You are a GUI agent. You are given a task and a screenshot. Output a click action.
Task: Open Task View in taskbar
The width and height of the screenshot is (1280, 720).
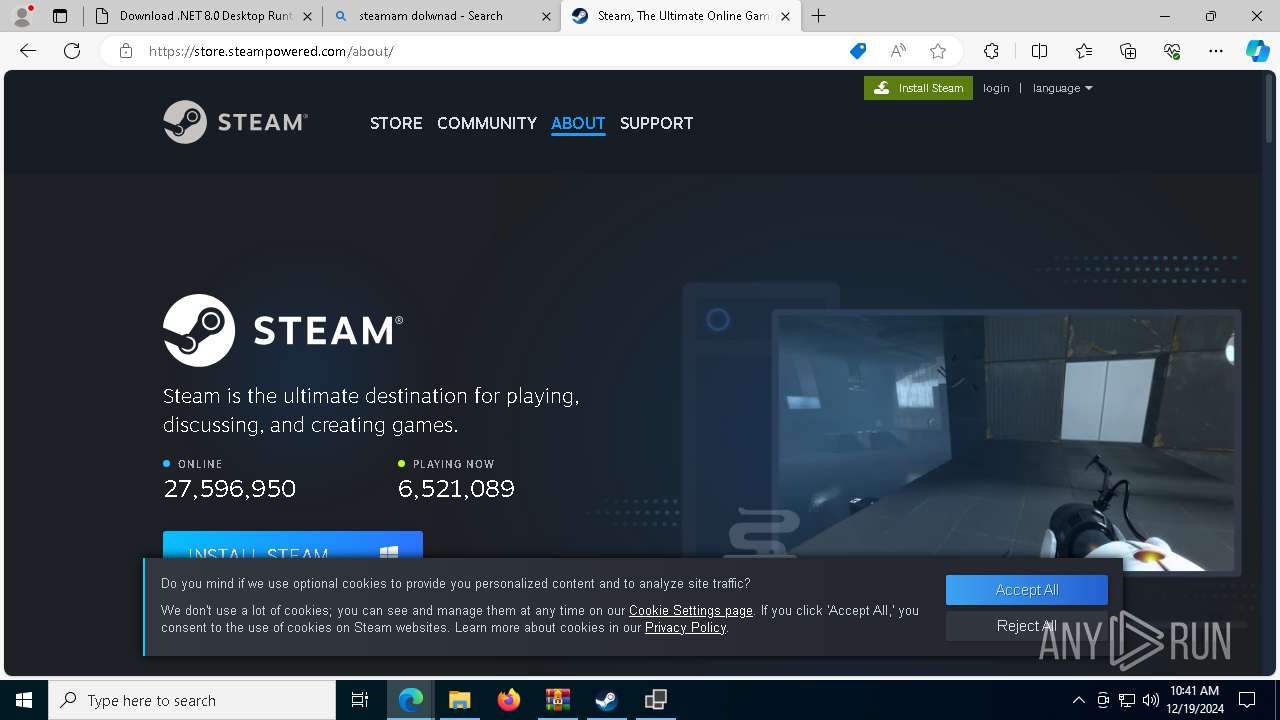[x=360, y=700]
